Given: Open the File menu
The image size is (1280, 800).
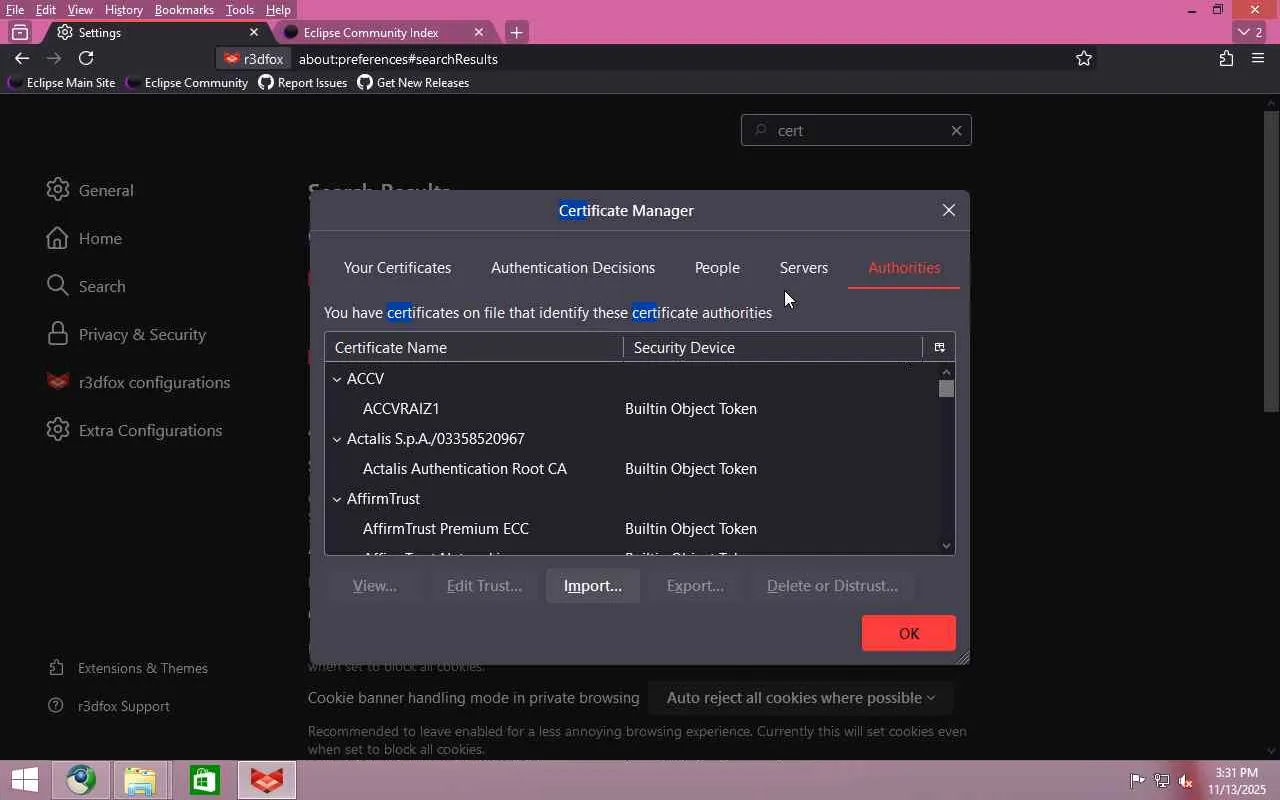Looking at the screenshot, I should pyautogui.click(x=14, y=10).
